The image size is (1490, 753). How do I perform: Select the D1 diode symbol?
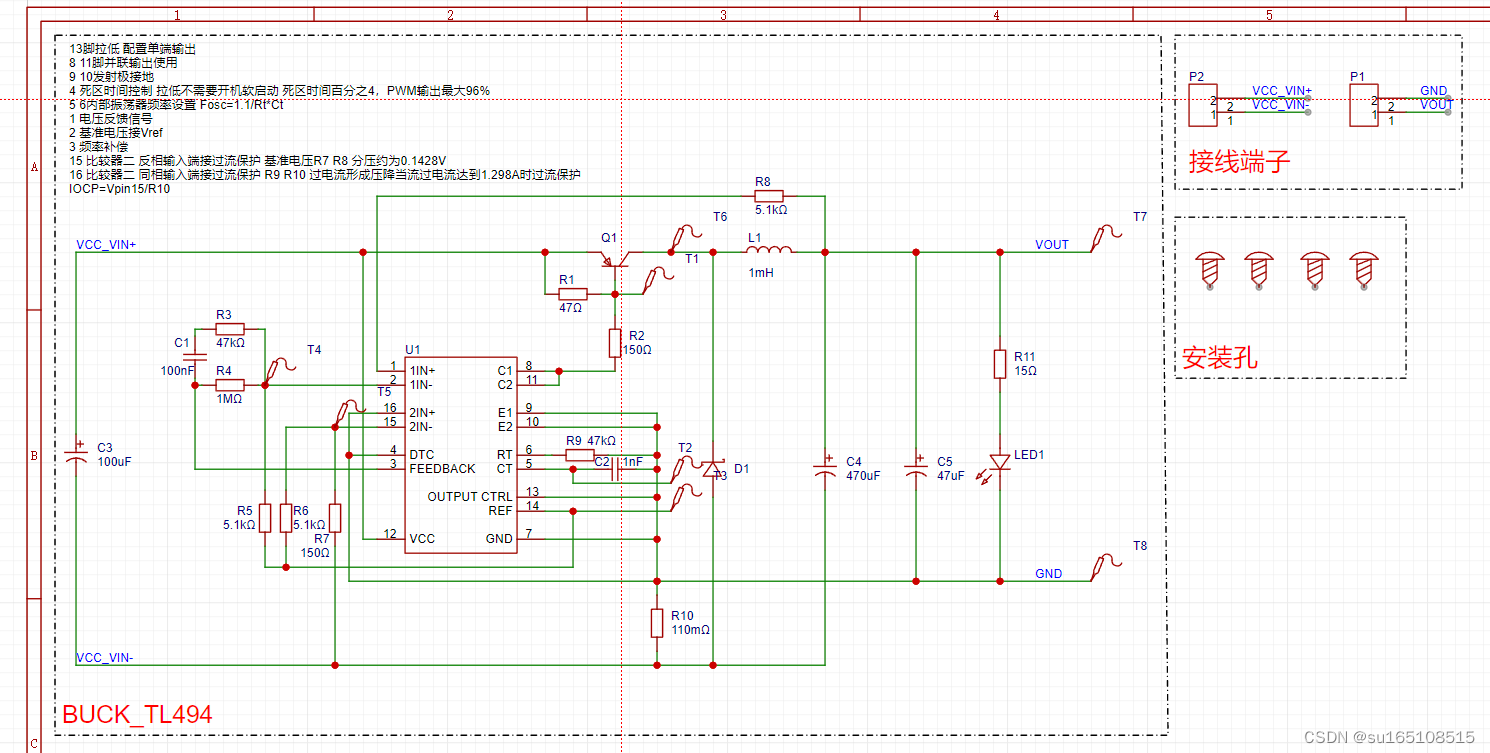[712, 468]
